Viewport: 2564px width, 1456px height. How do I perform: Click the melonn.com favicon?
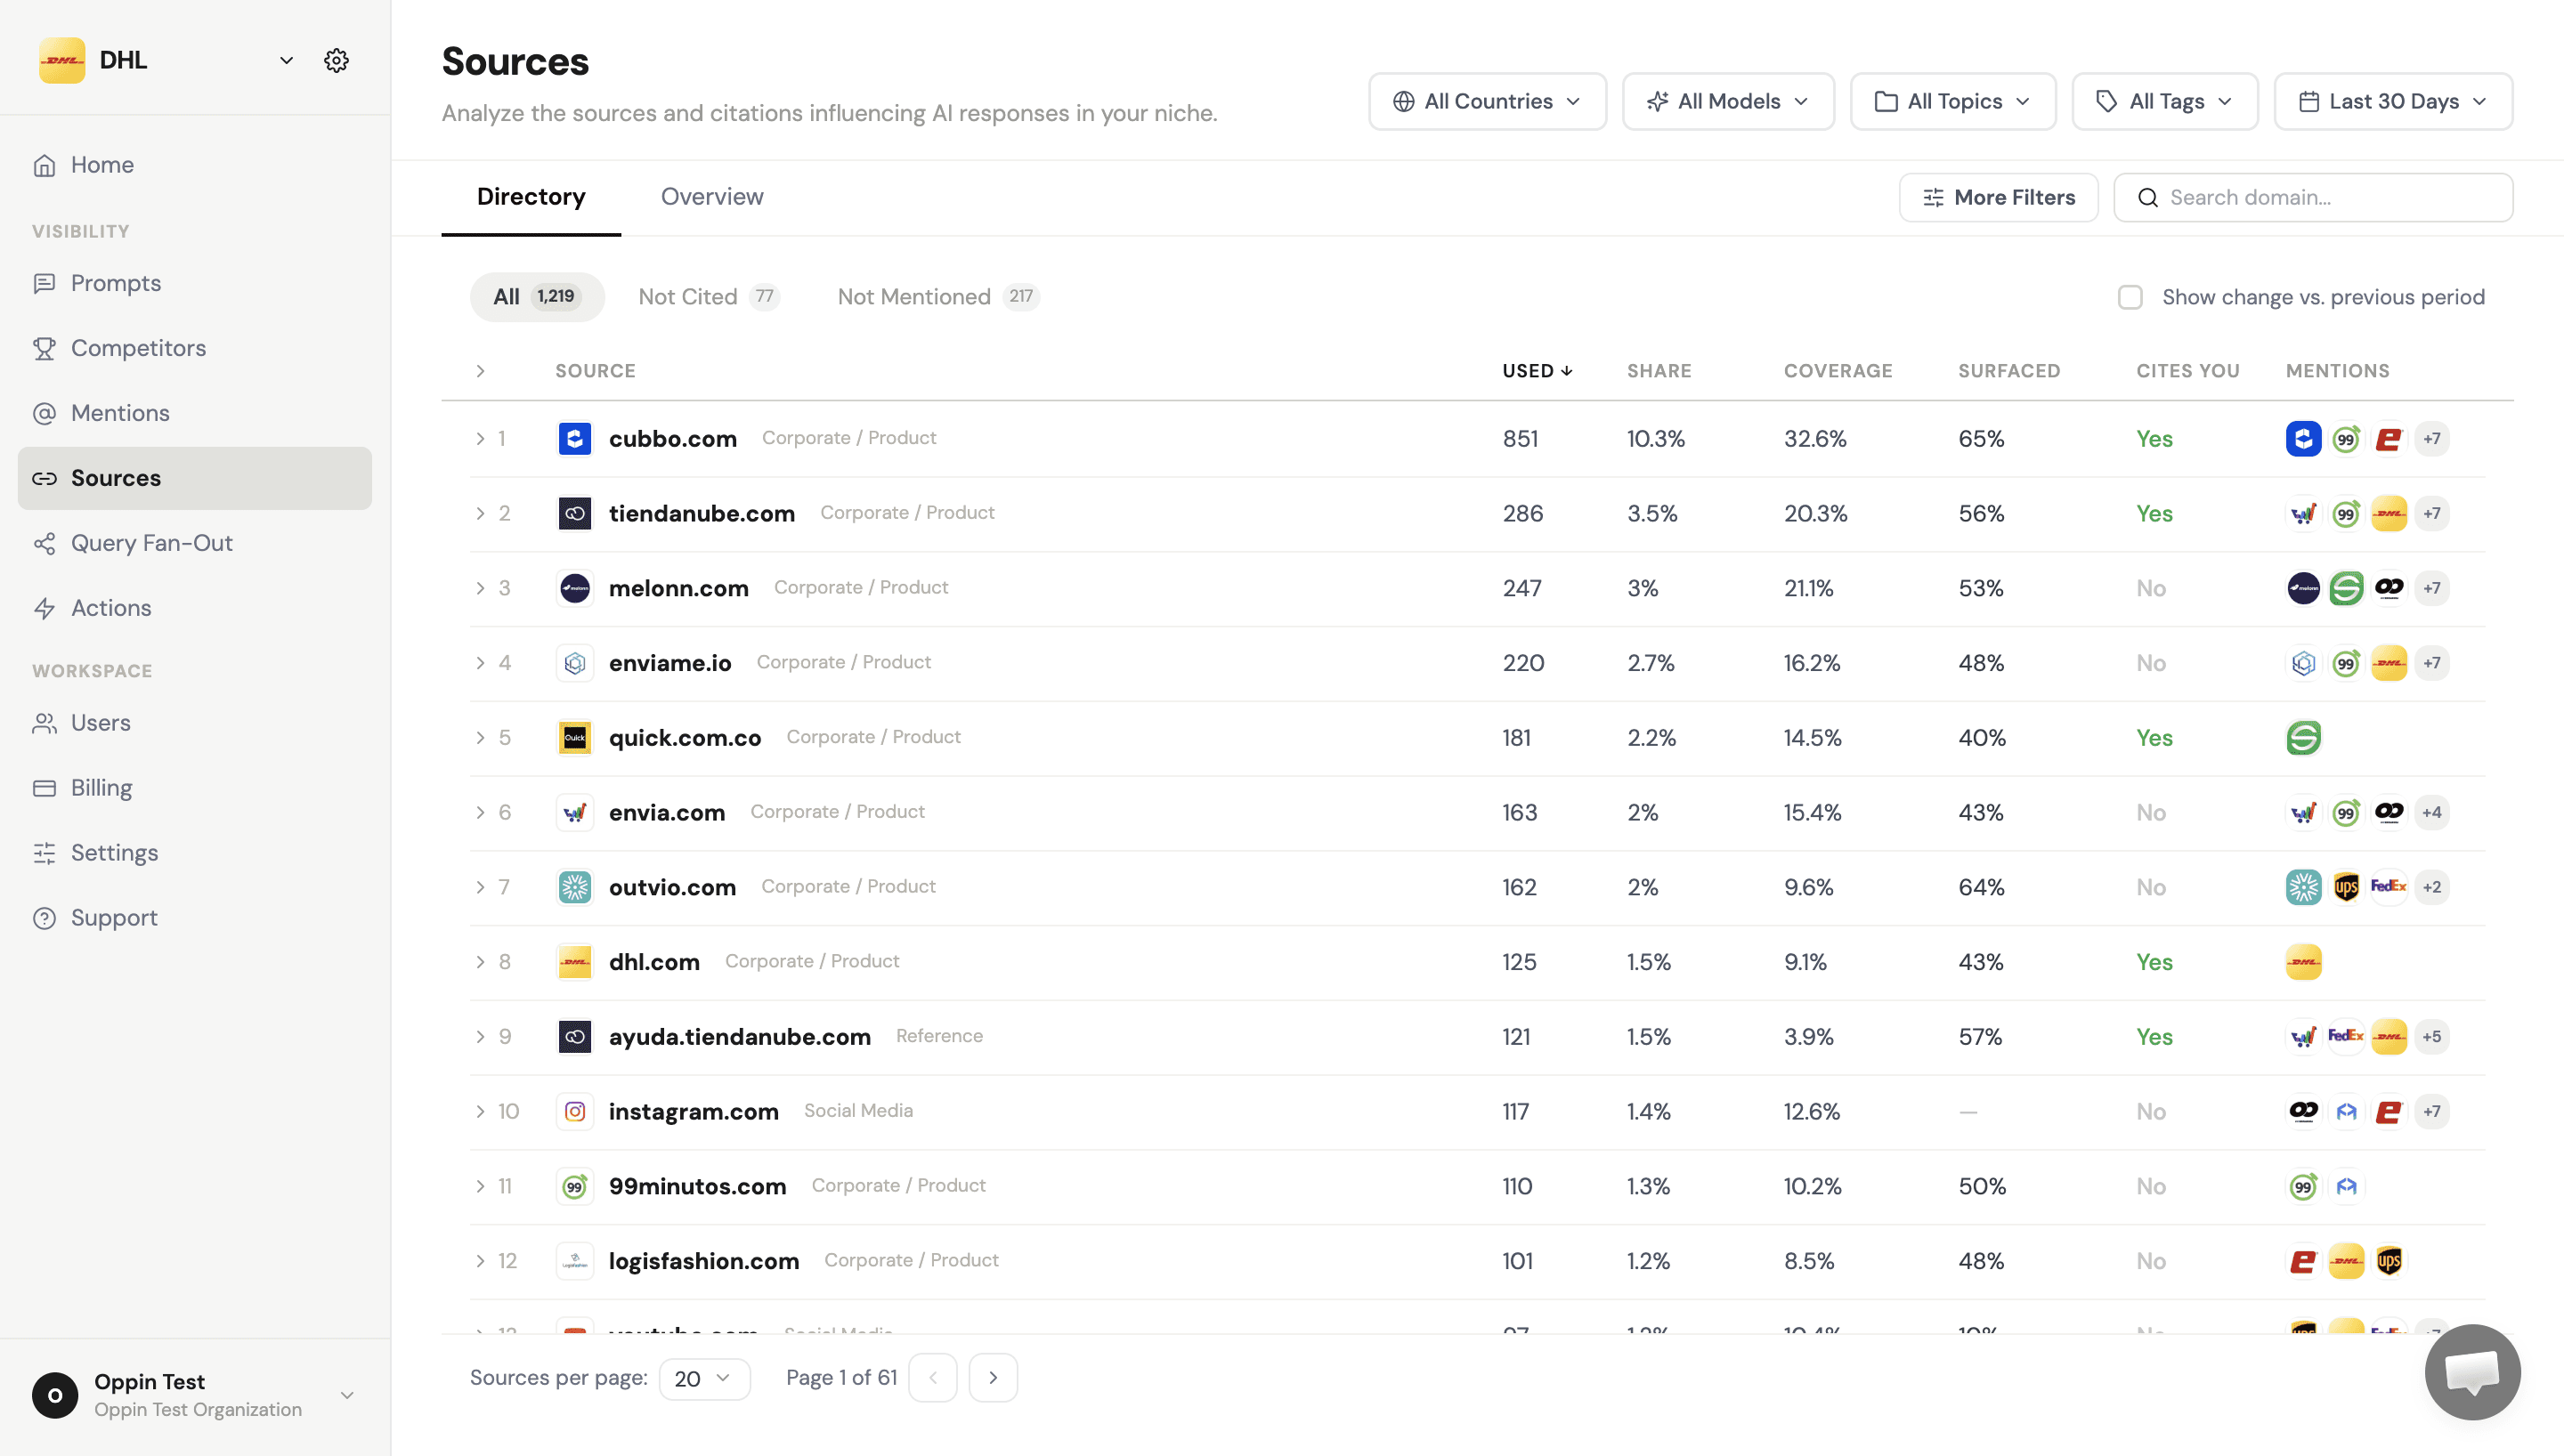point(575,588)
